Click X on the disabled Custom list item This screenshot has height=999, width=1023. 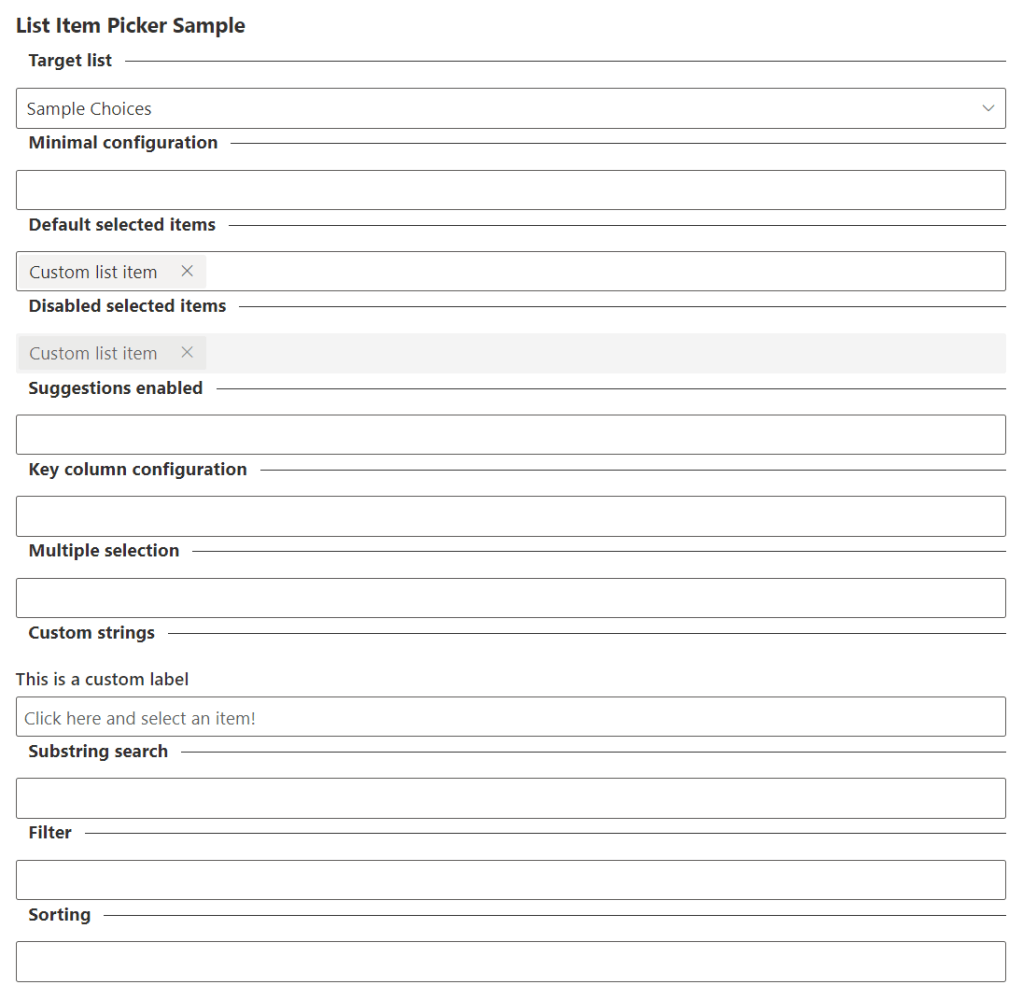(x=187, y=353)
